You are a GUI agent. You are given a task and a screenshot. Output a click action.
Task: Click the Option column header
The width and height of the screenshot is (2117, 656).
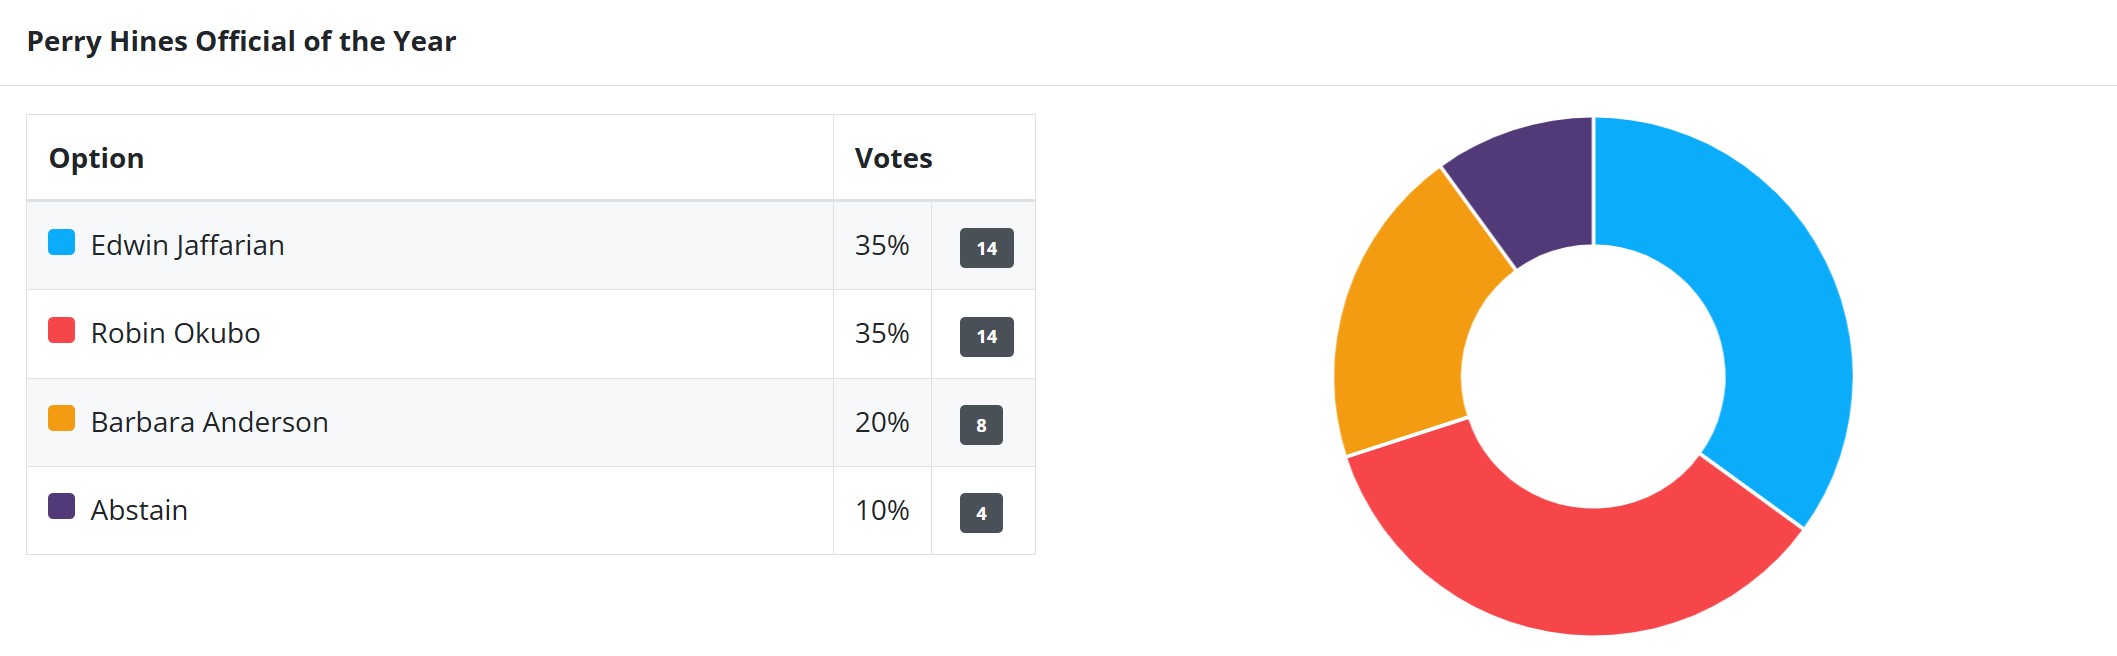pos(96,158)
